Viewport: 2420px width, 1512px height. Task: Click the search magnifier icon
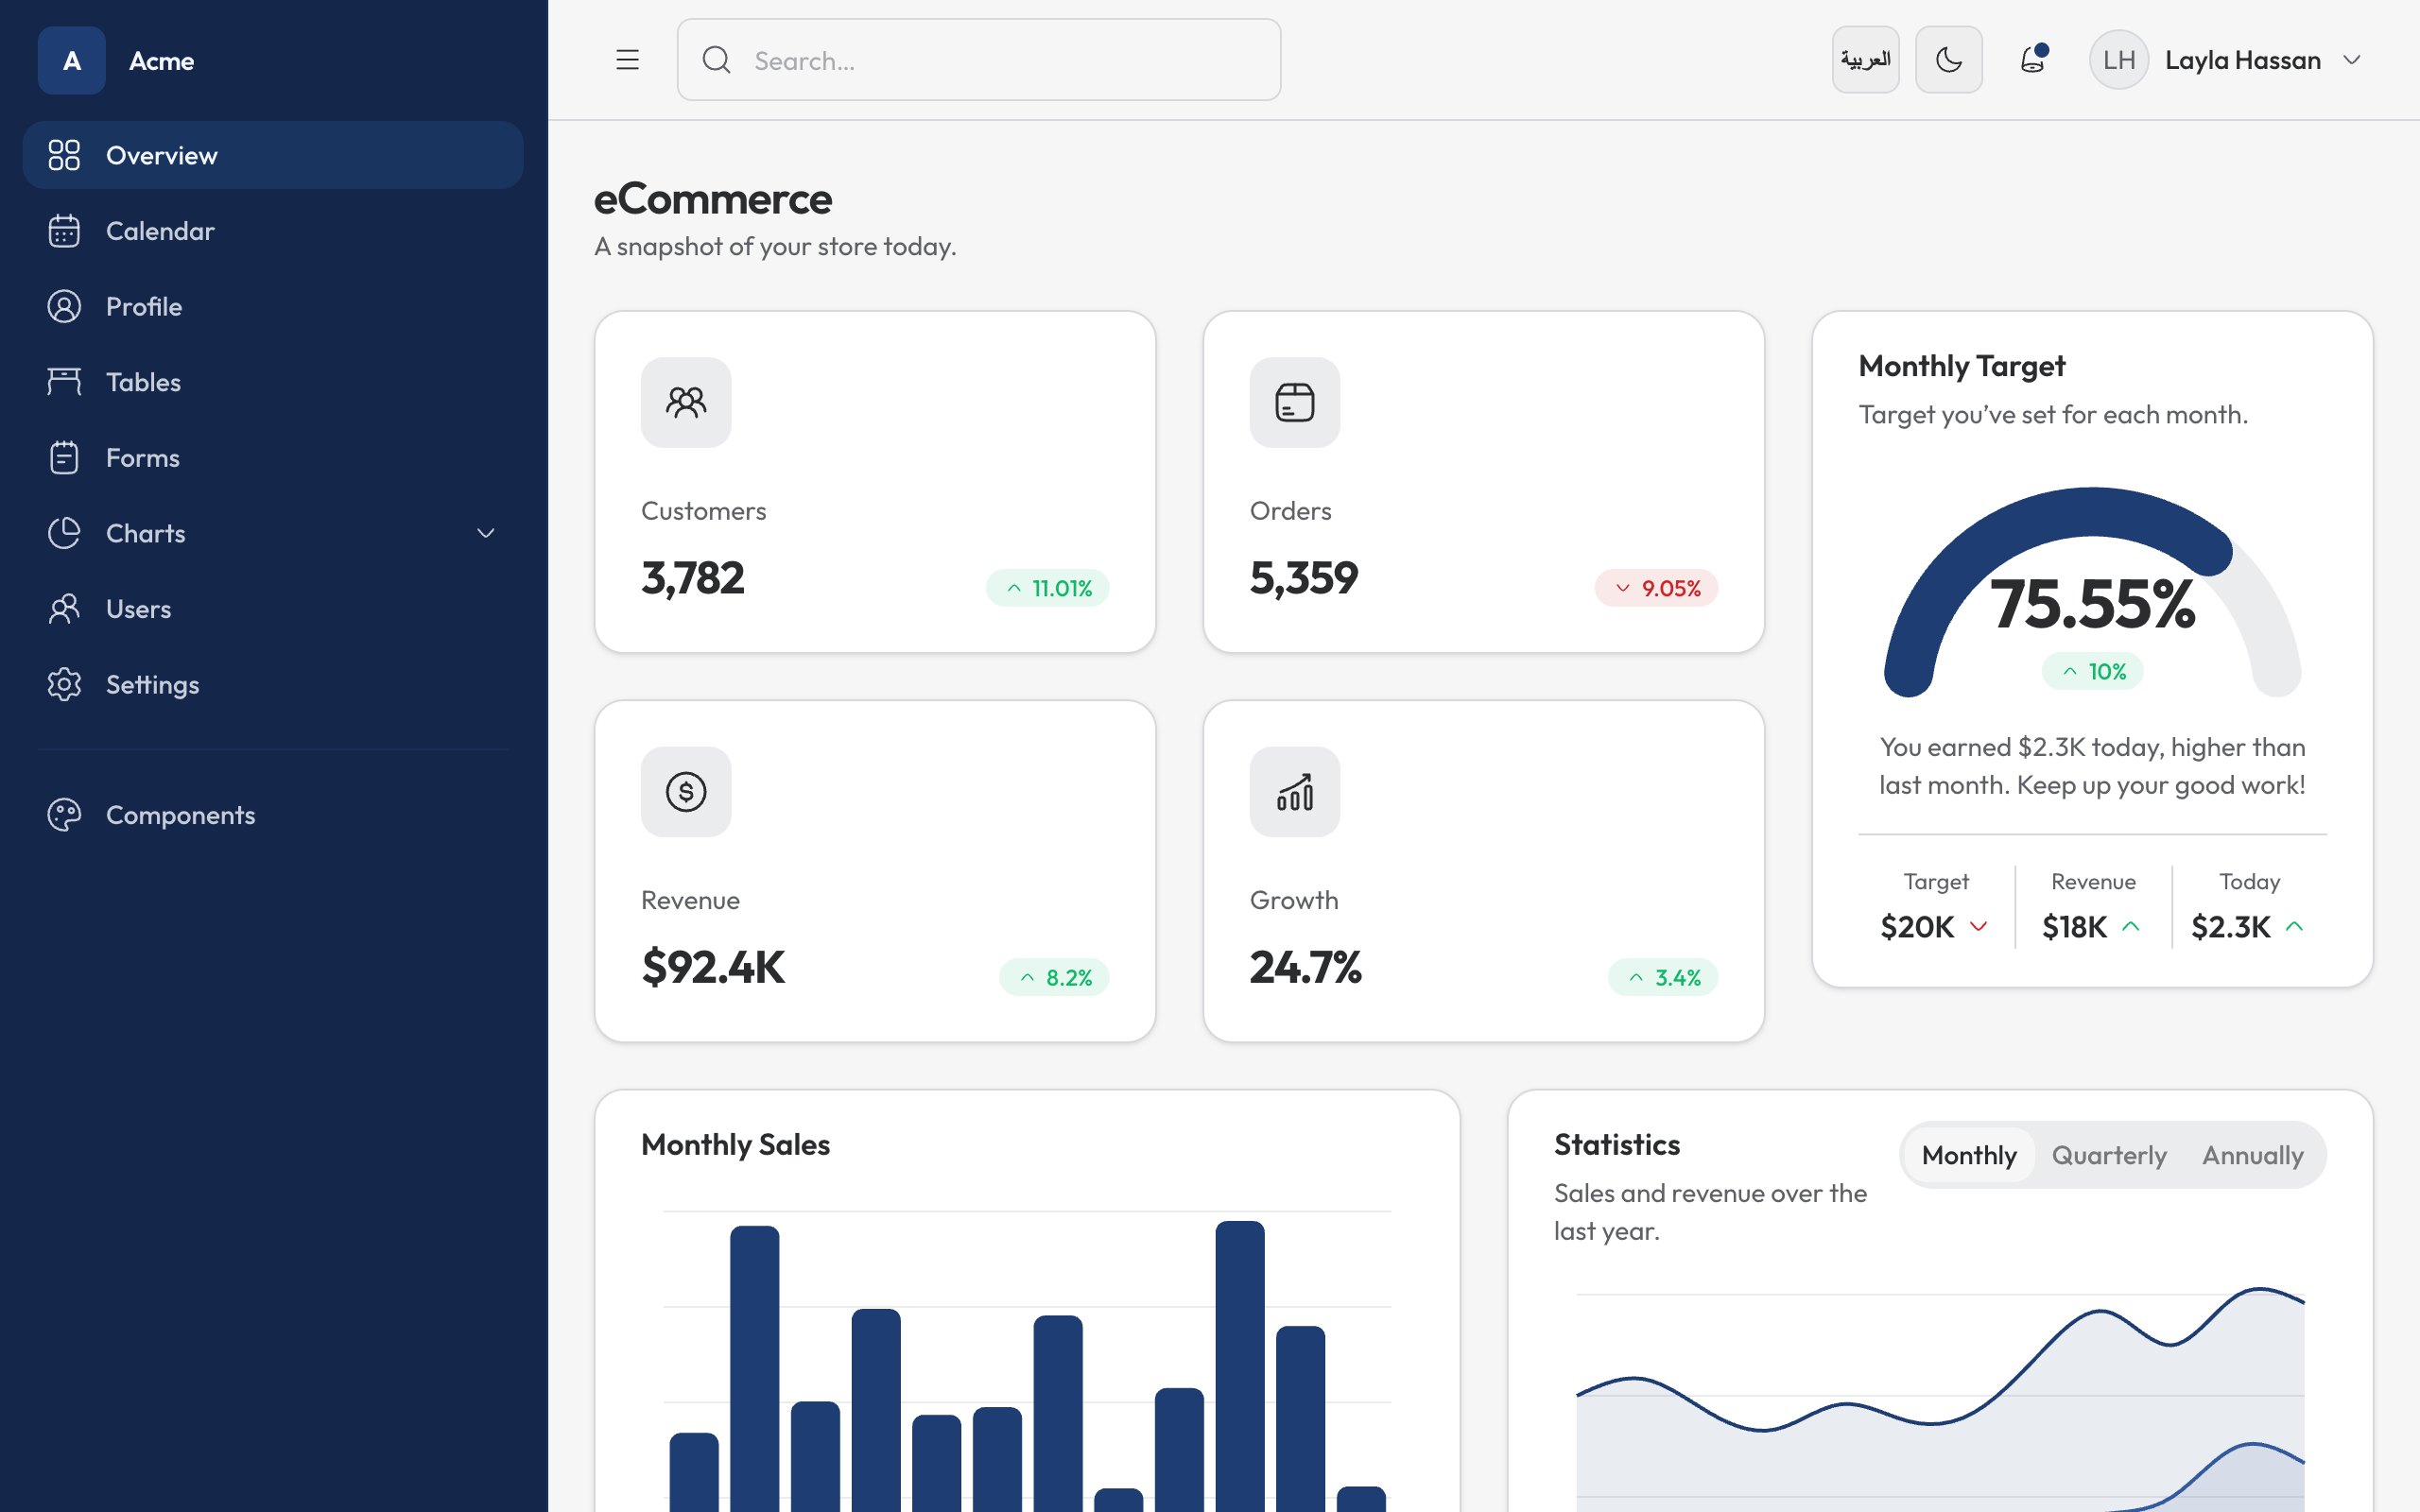pos(716,60)
